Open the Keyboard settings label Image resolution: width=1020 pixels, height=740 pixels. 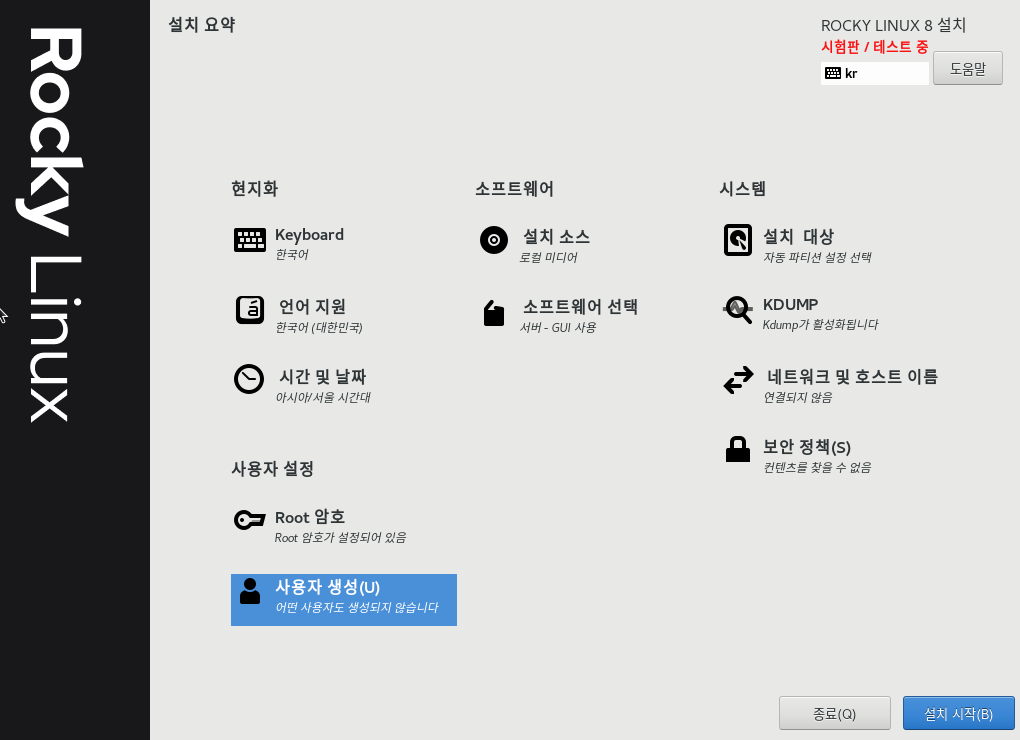click(x=309, y=235)
